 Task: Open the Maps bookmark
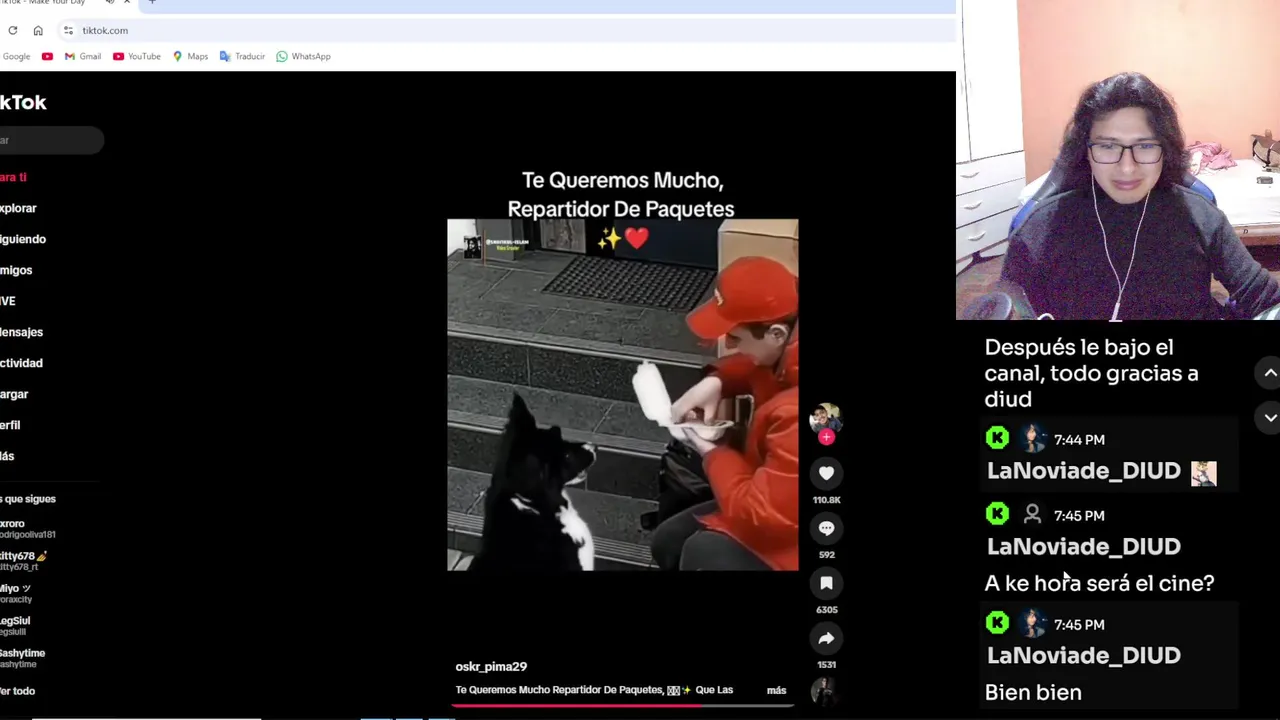(x=190, y=56)
